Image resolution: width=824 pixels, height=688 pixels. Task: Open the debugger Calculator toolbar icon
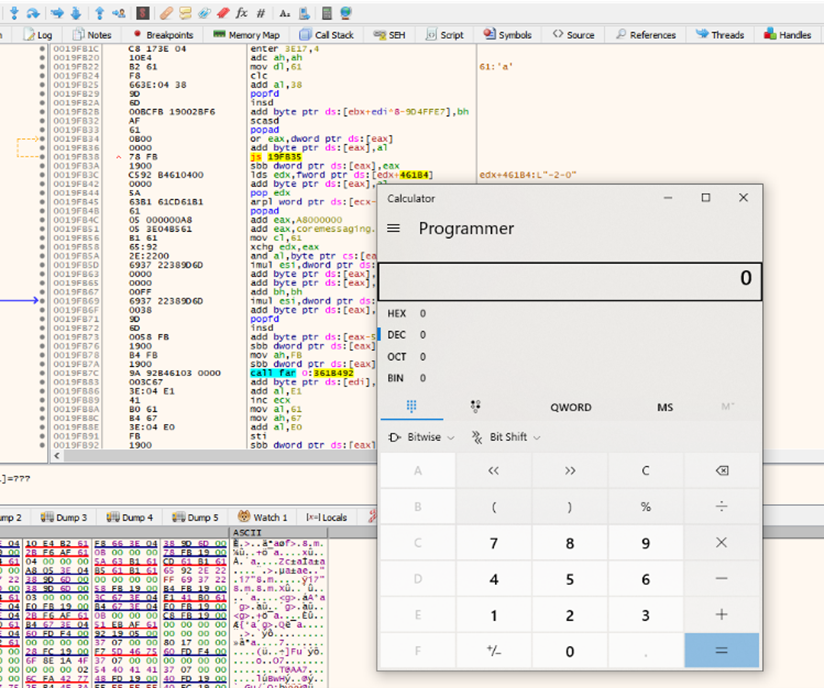pos(327,13)
